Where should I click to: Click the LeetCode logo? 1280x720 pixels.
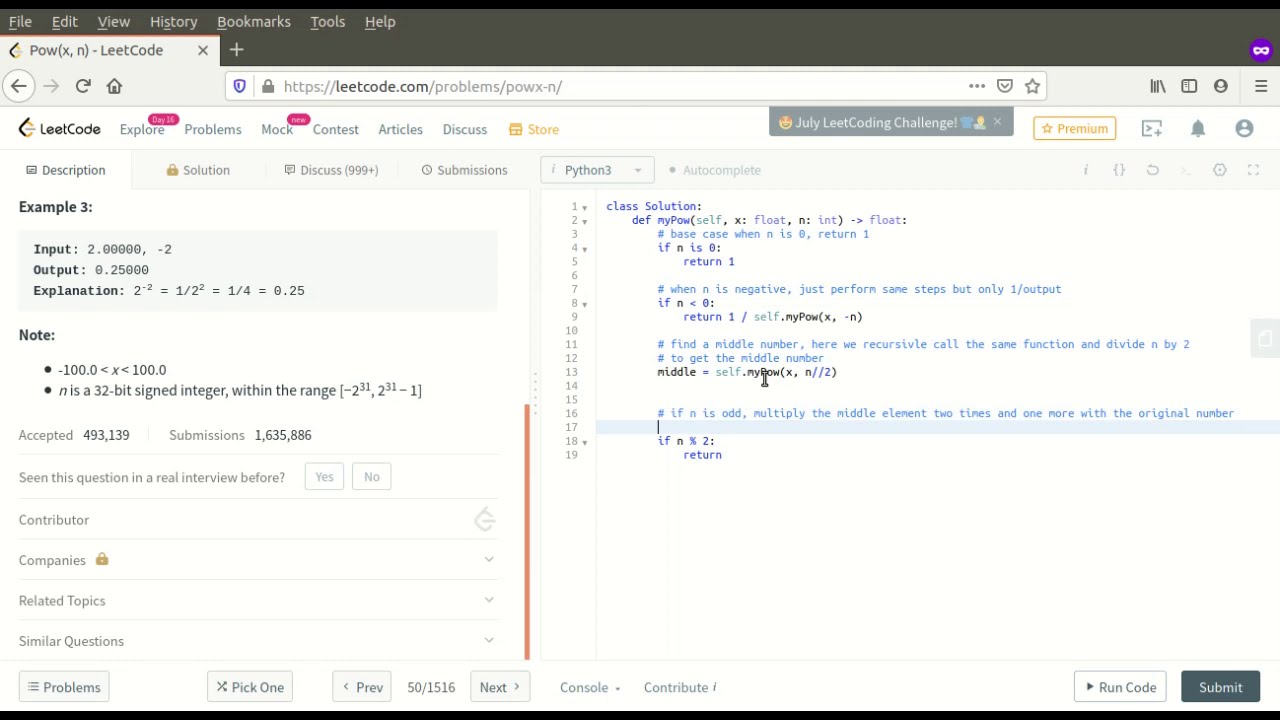click(60, 128)
